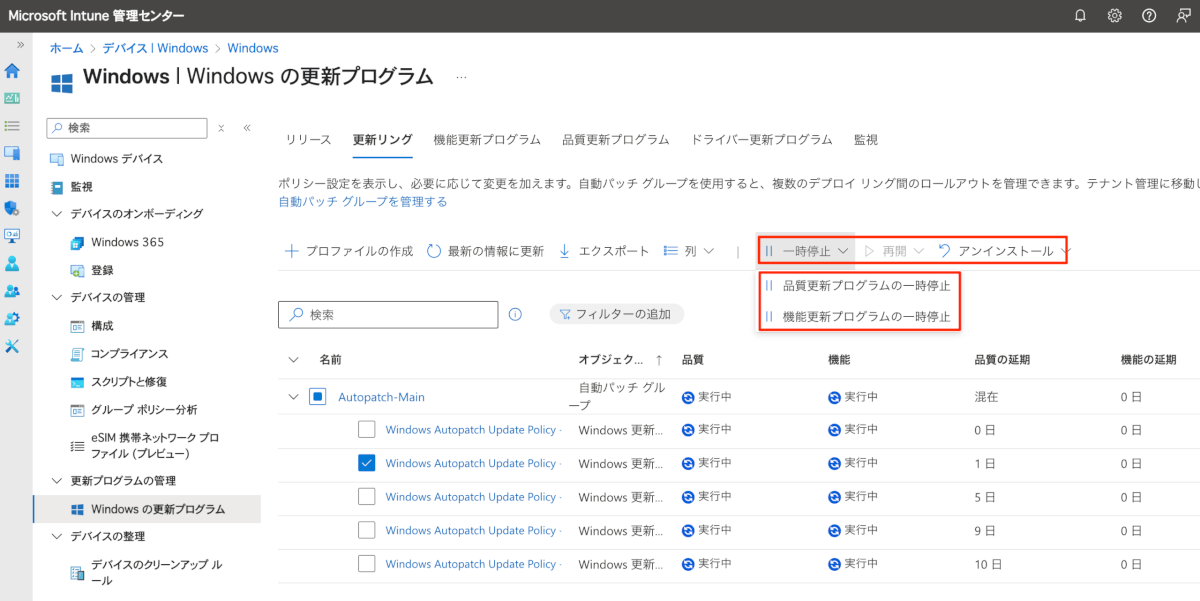Open the Dashboard icon in left rail
1200x601 pixels.
tap(12, 98)
